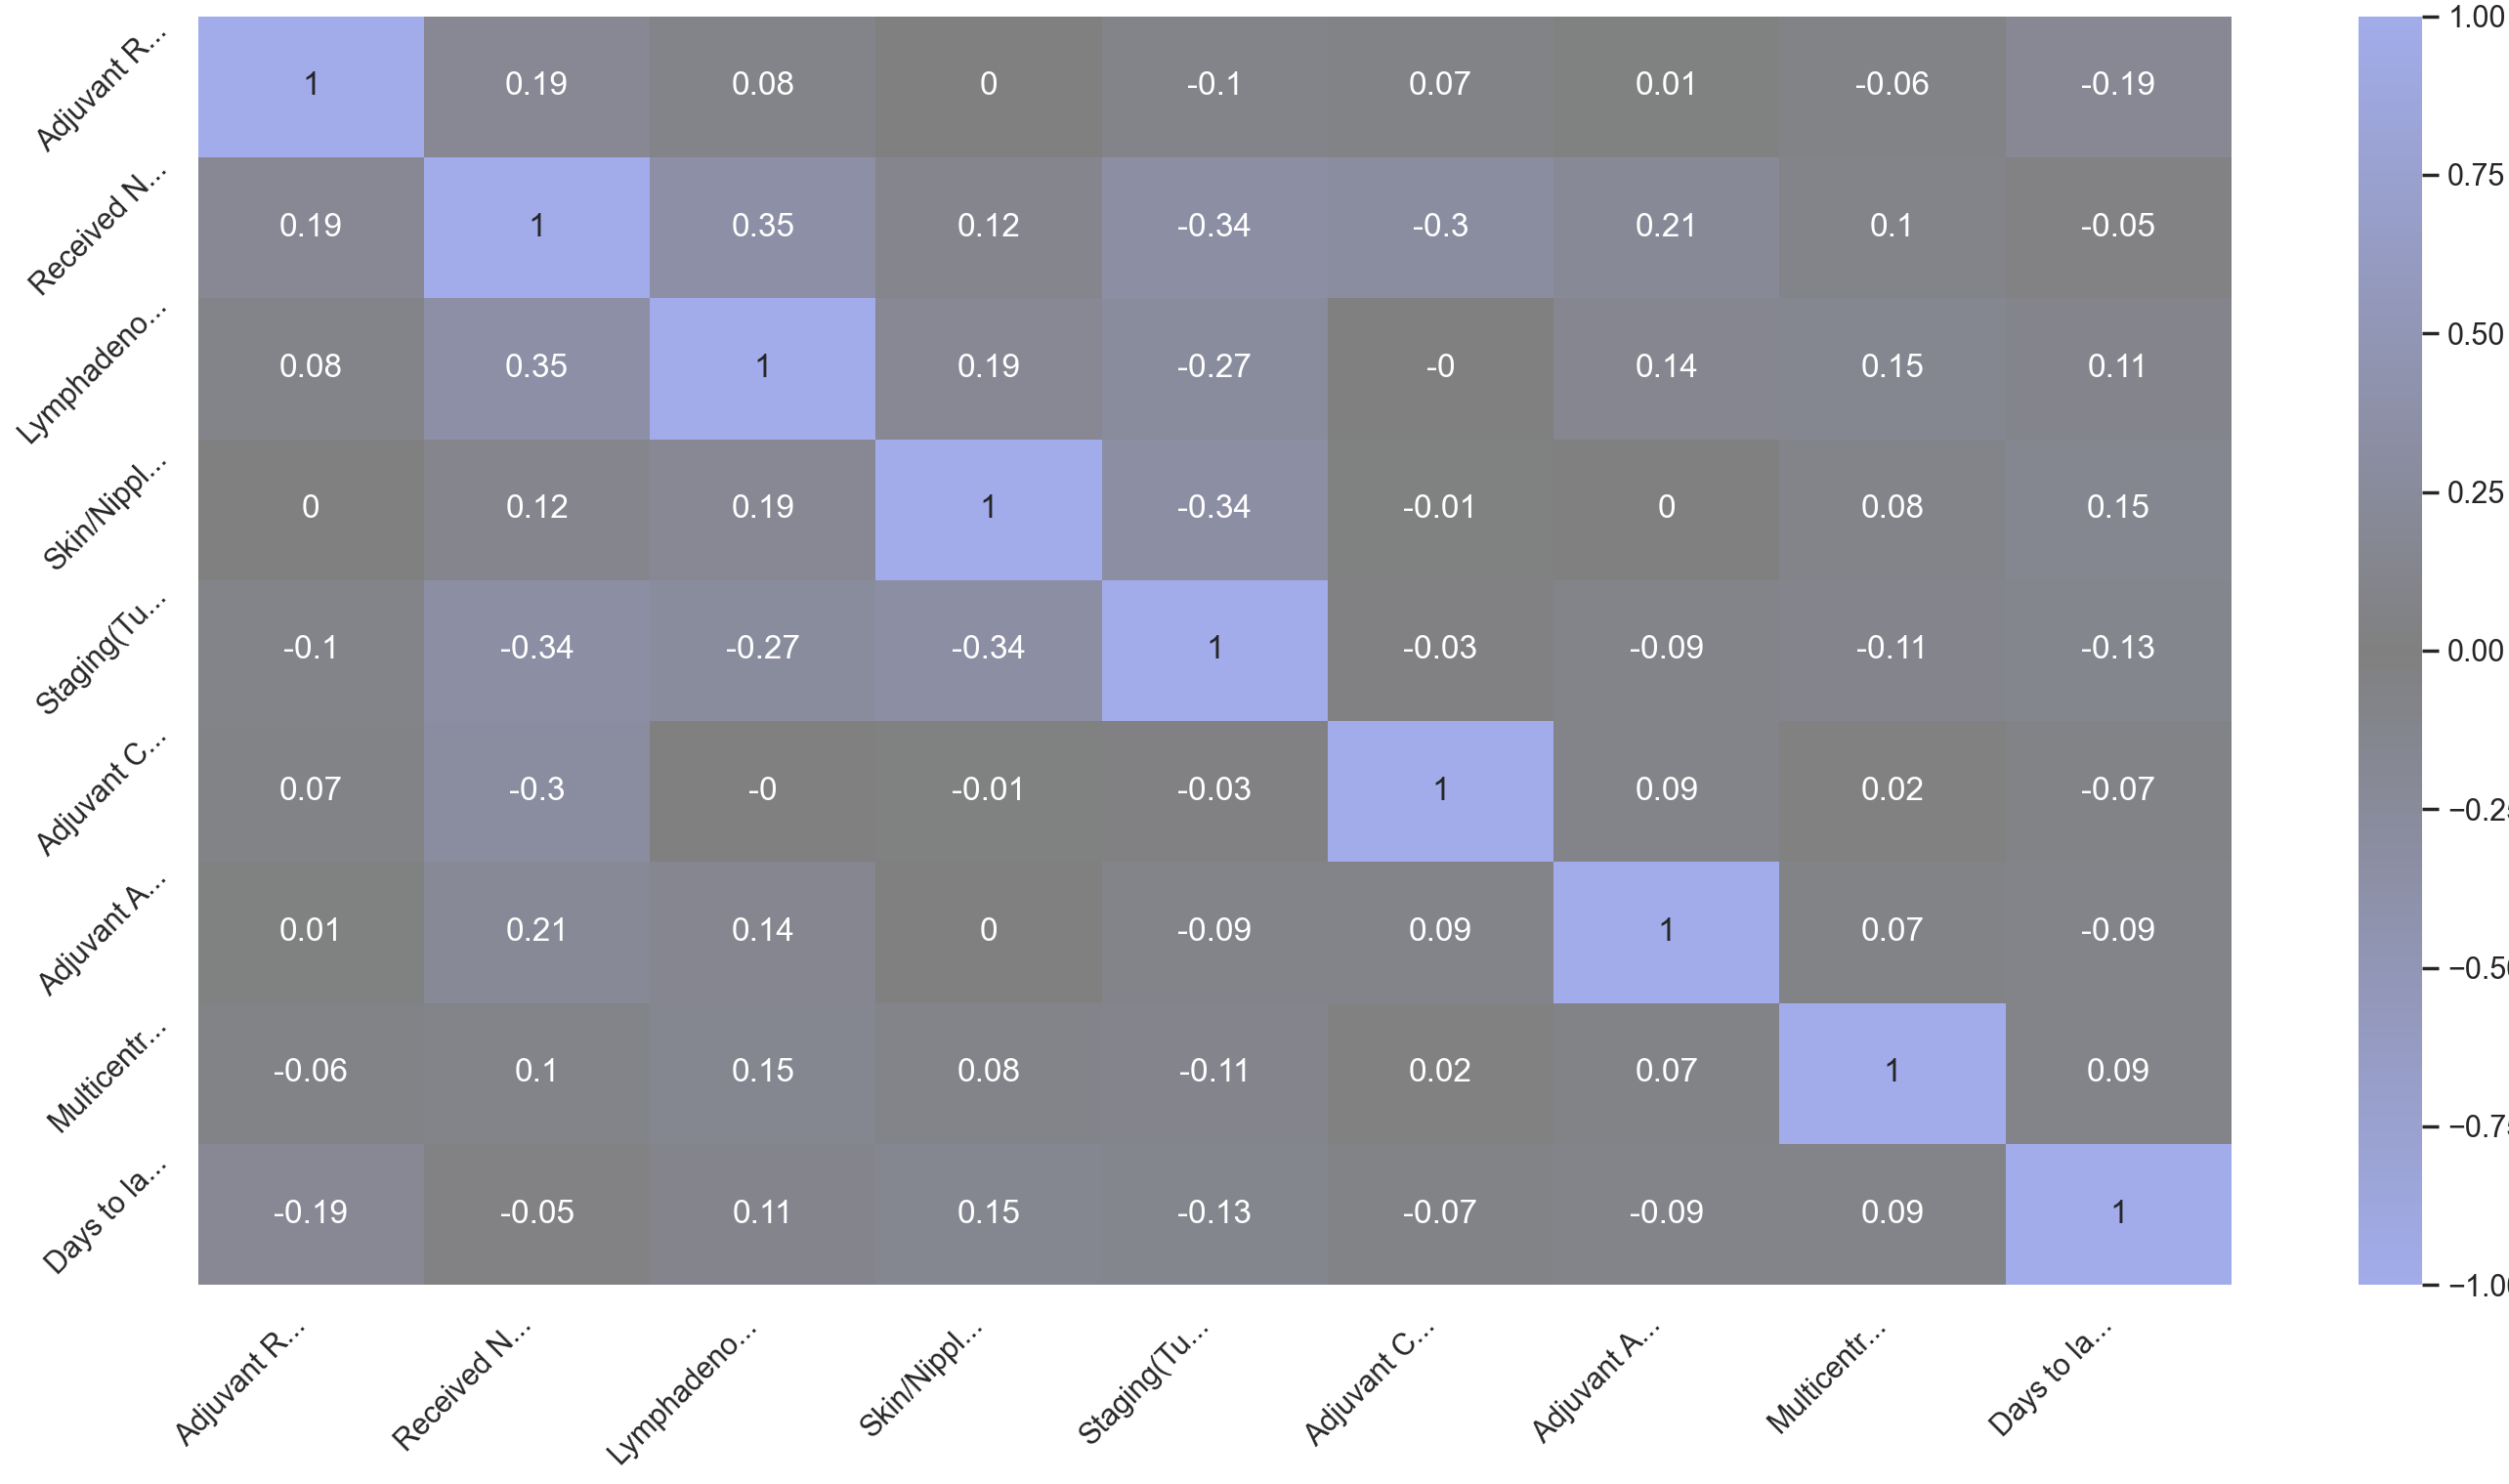Image resolution: width=2509 pixels, height=1484 pixels.
Task: Click the 0.00 tick label on the colorbar
Action: tap(2474, 651)
